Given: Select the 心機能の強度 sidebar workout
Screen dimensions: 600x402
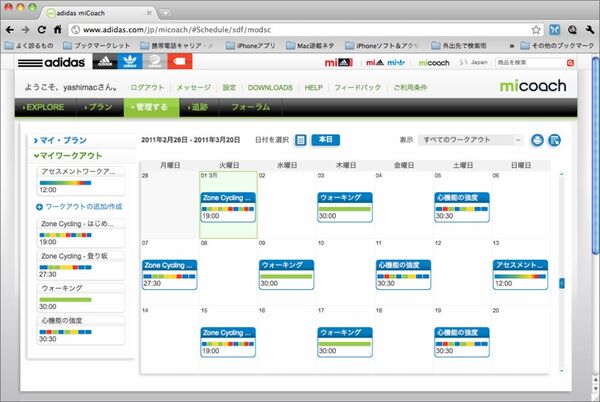Looking at the screenshot, I should point(81,330).
